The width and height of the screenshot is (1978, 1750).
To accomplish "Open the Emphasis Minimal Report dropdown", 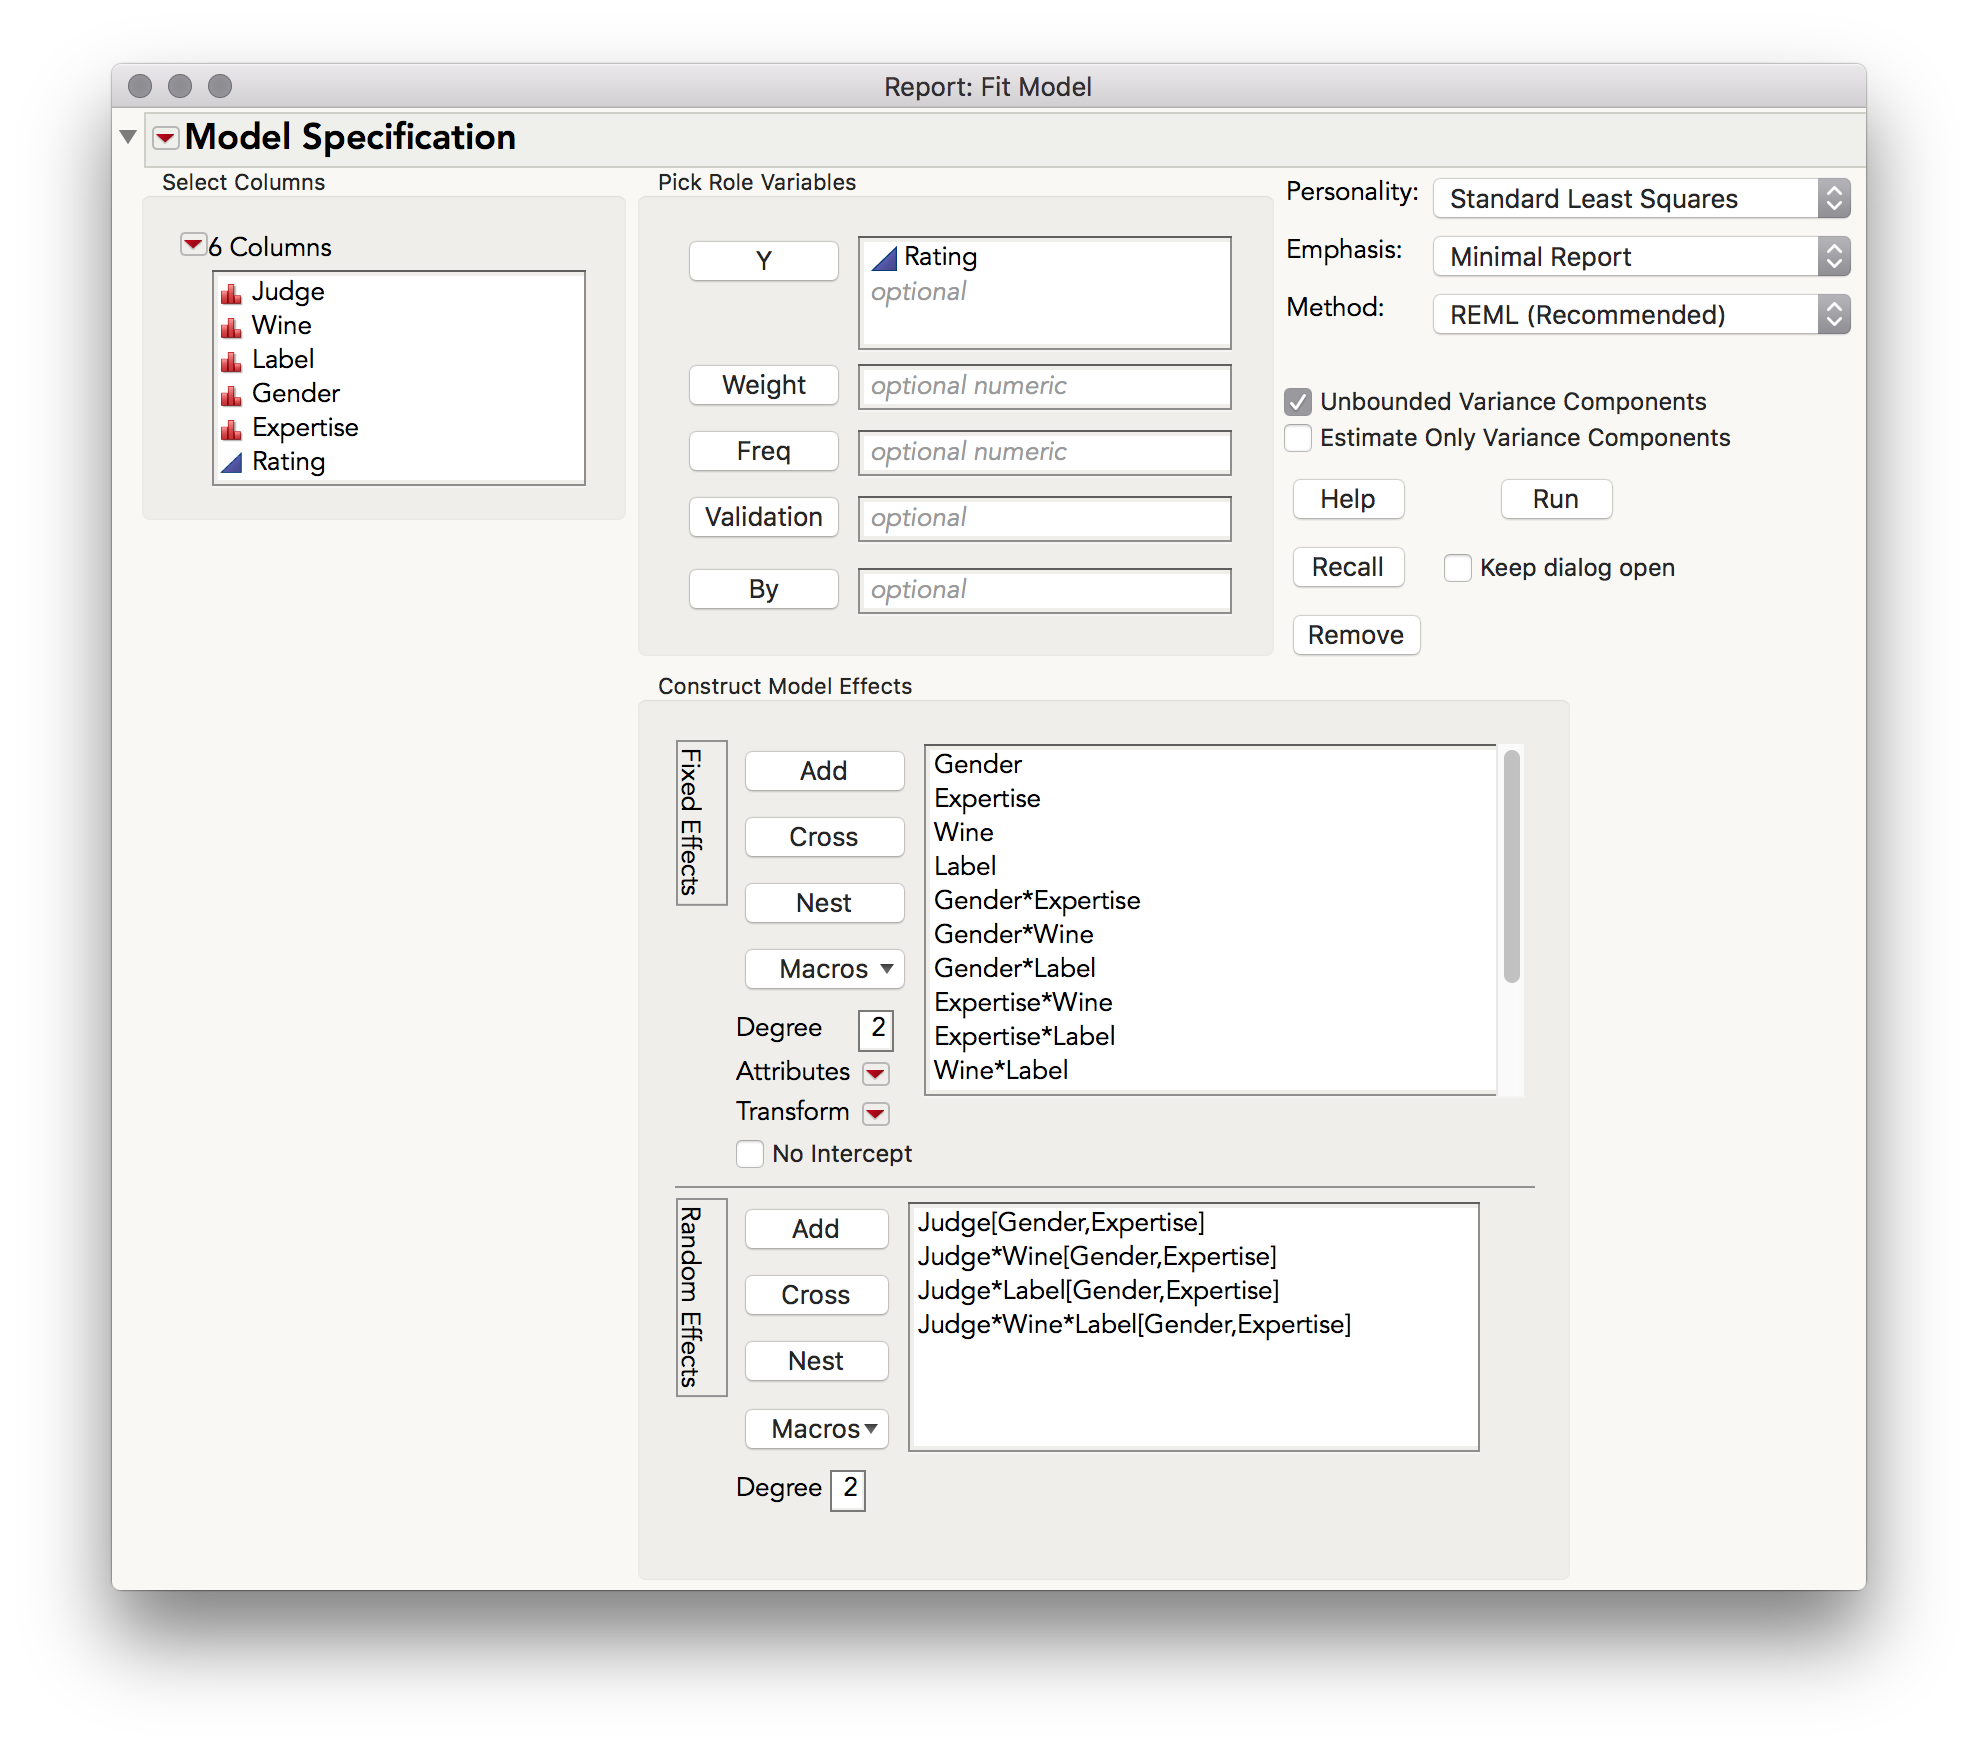I will click(x=1640, y=257).
